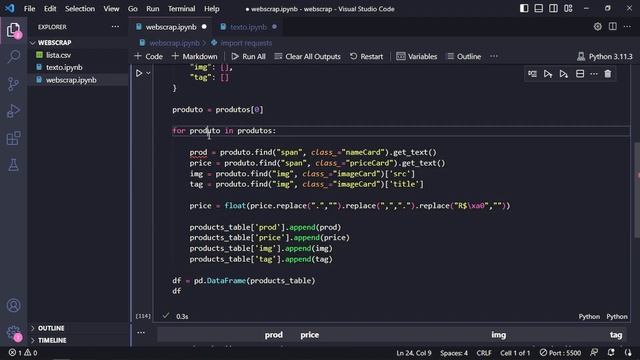
Task: Open the Selection menu
Action: point(80,9)
